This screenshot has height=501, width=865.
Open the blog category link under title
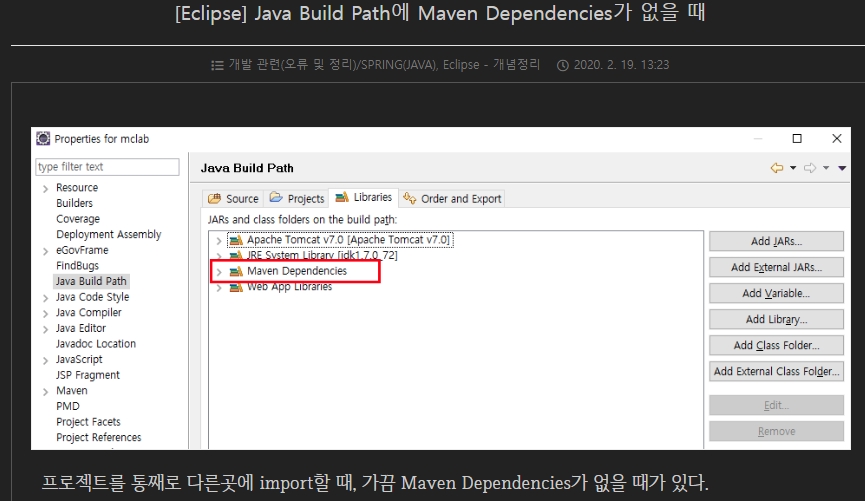tap(384, 65)
